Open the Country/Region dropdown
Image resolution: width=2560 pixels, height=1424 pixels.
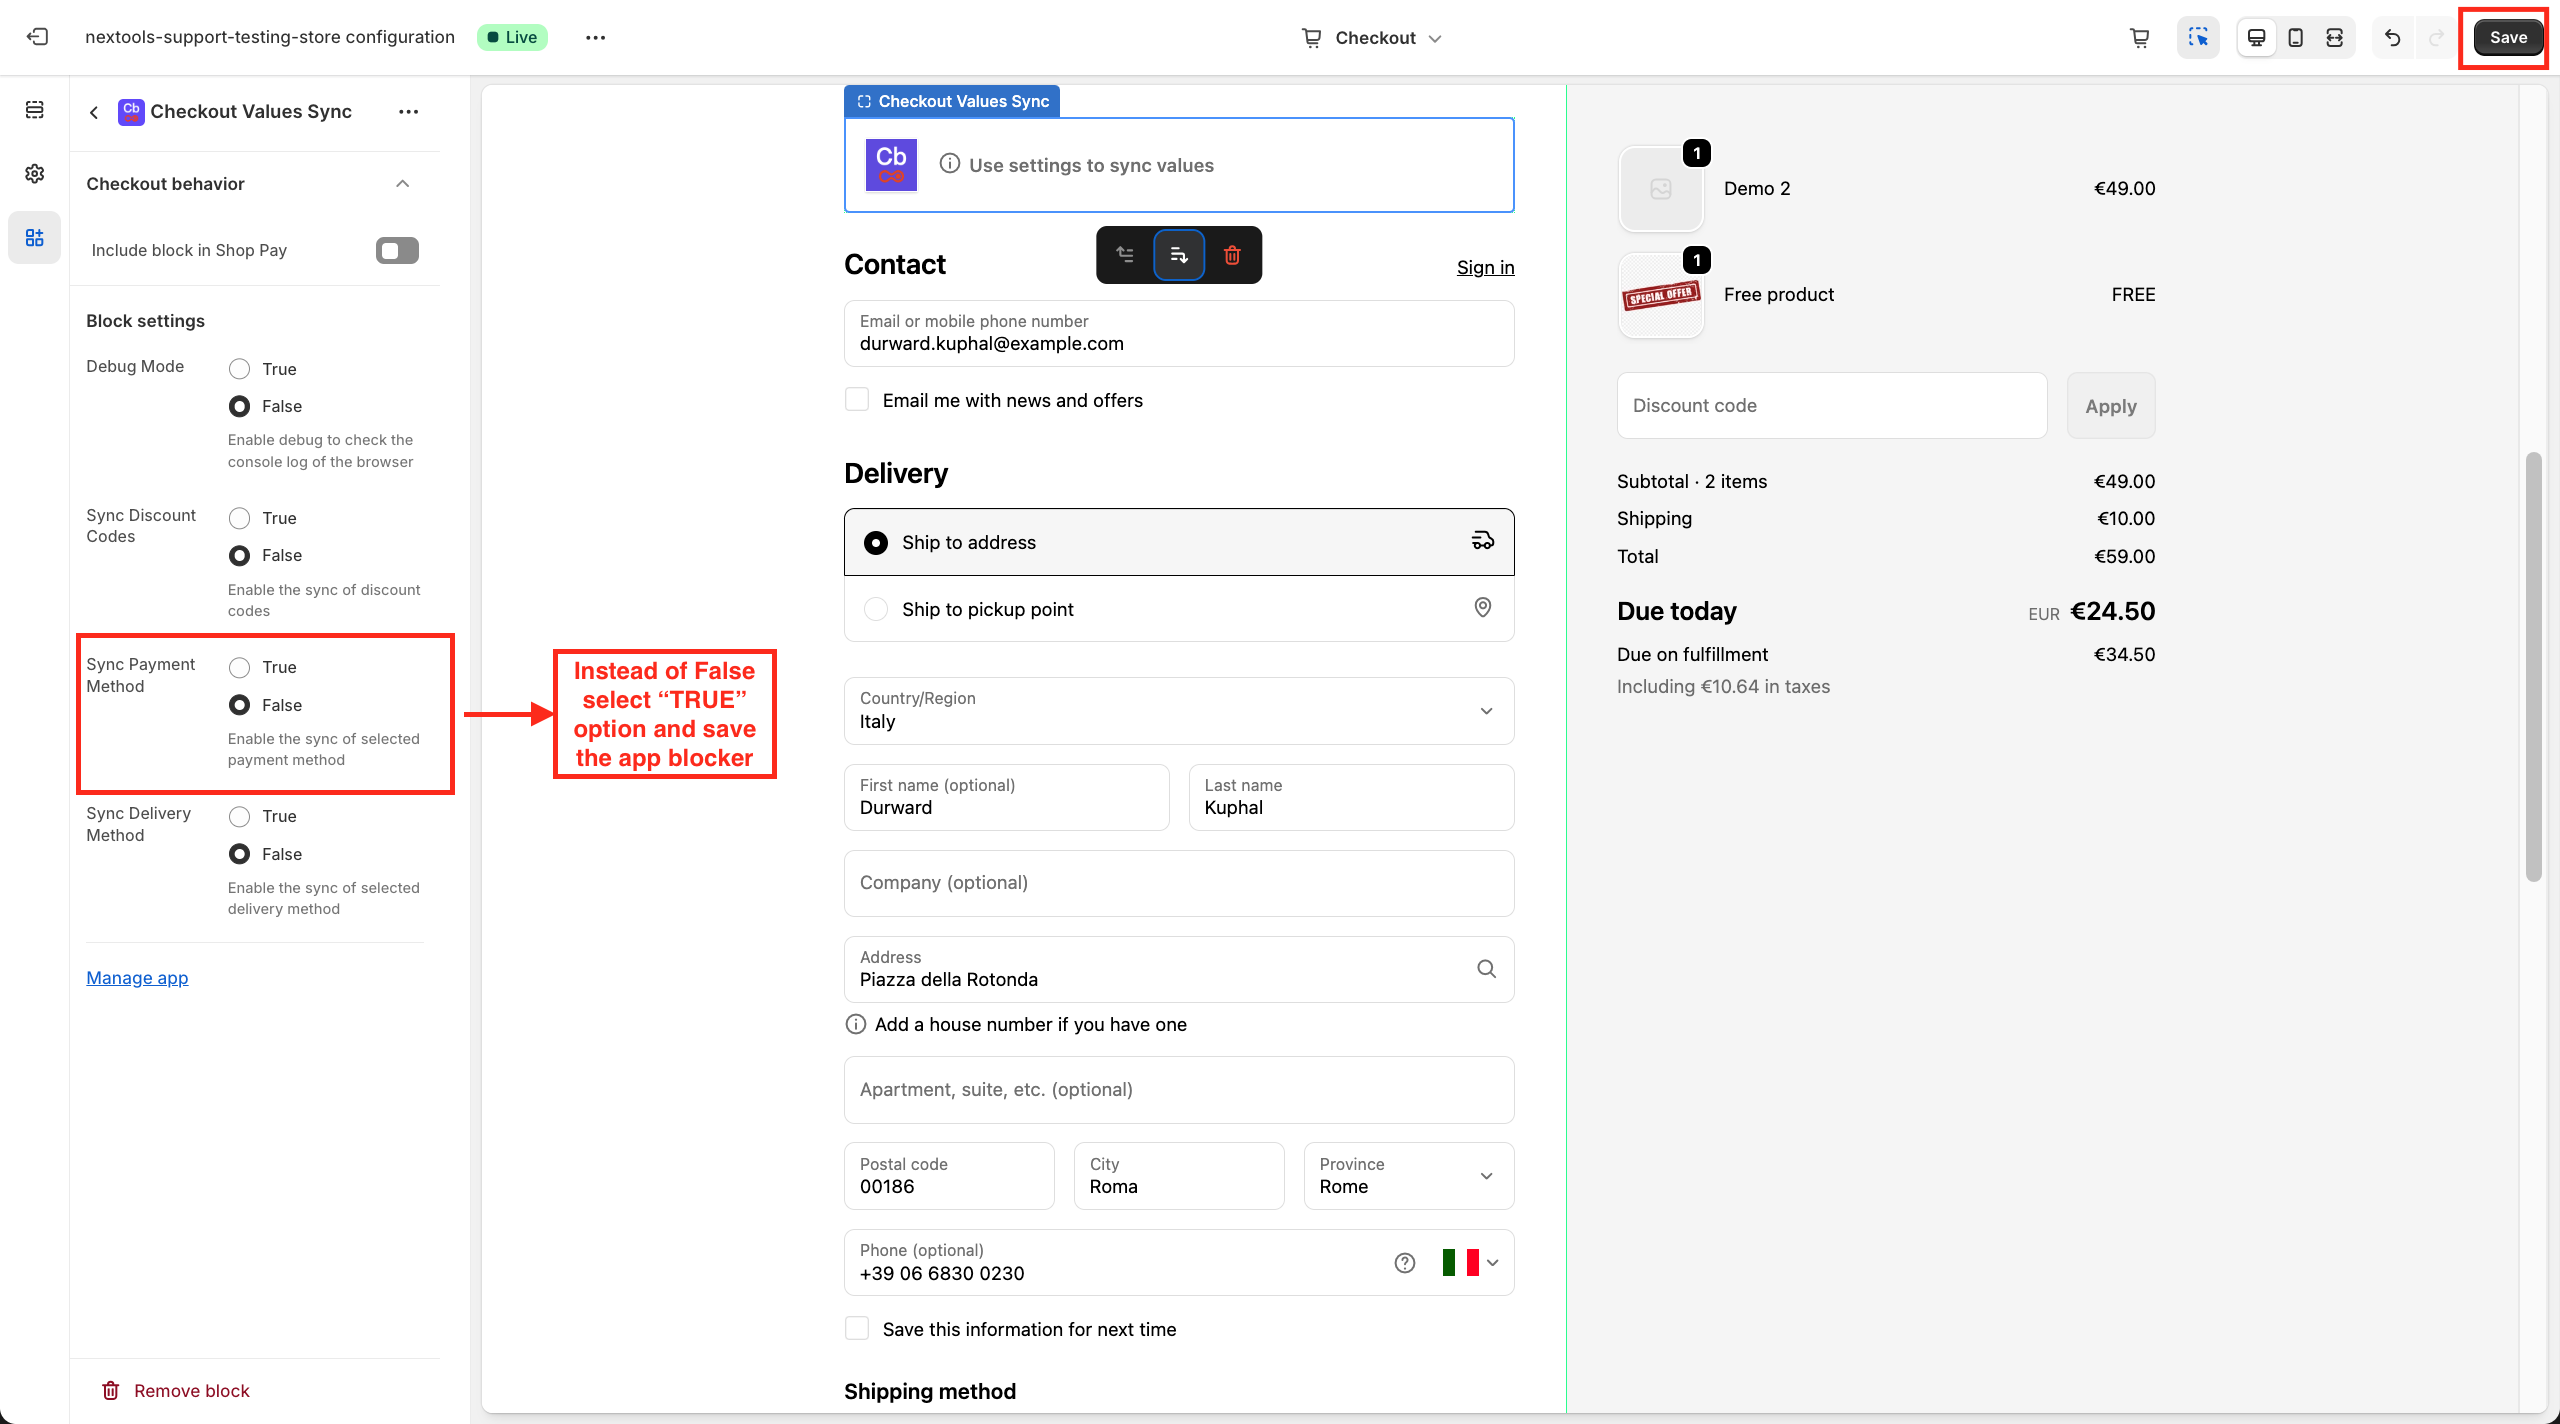[1179, 711]
